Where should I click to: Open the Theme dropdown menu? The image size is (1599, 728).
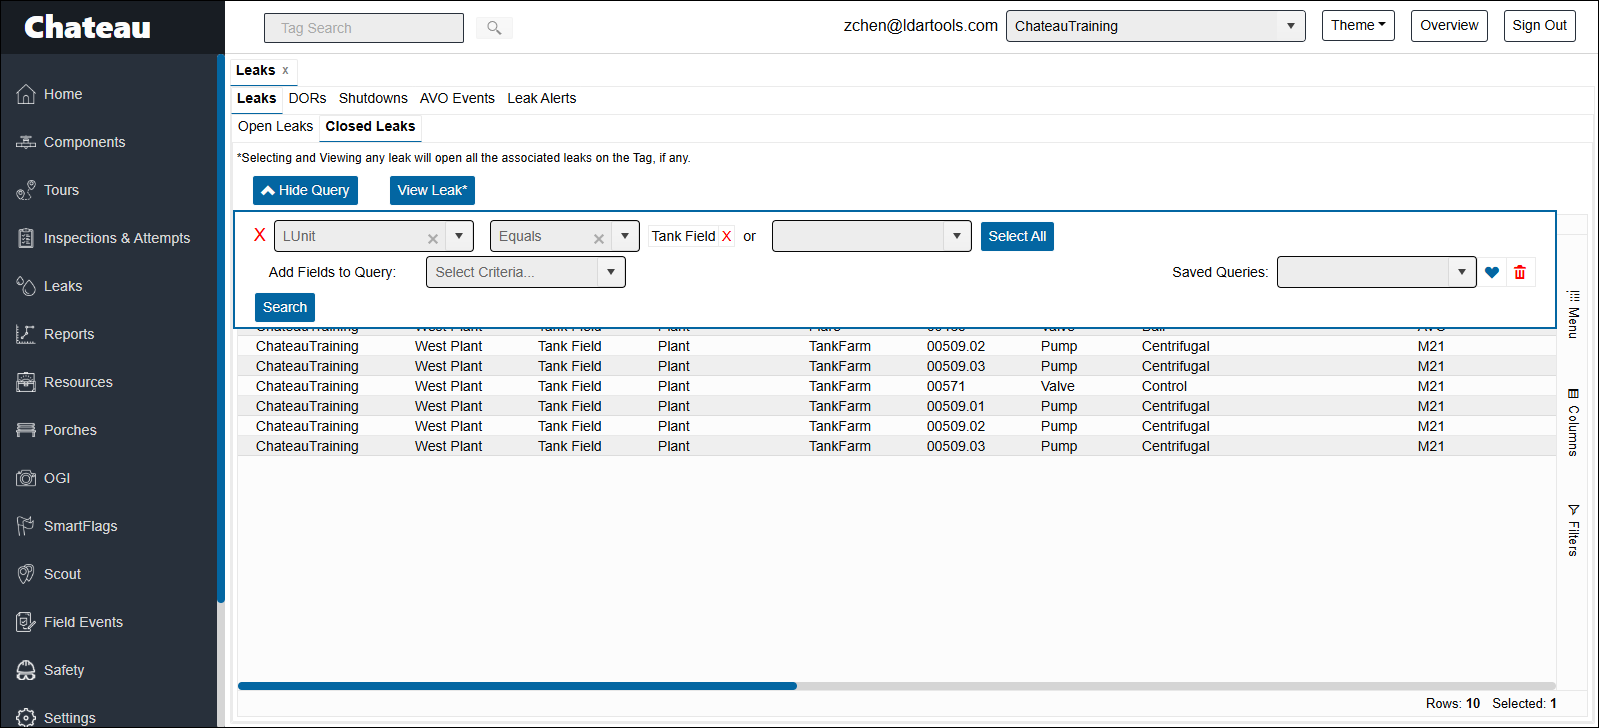pos(1357,26)
